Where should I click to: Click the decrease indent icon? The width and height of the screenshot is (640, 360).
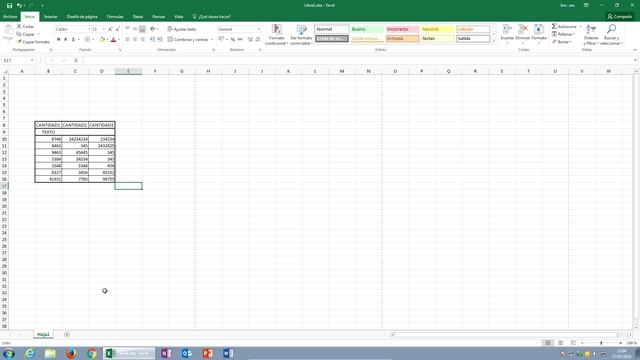tap(152, 40)
